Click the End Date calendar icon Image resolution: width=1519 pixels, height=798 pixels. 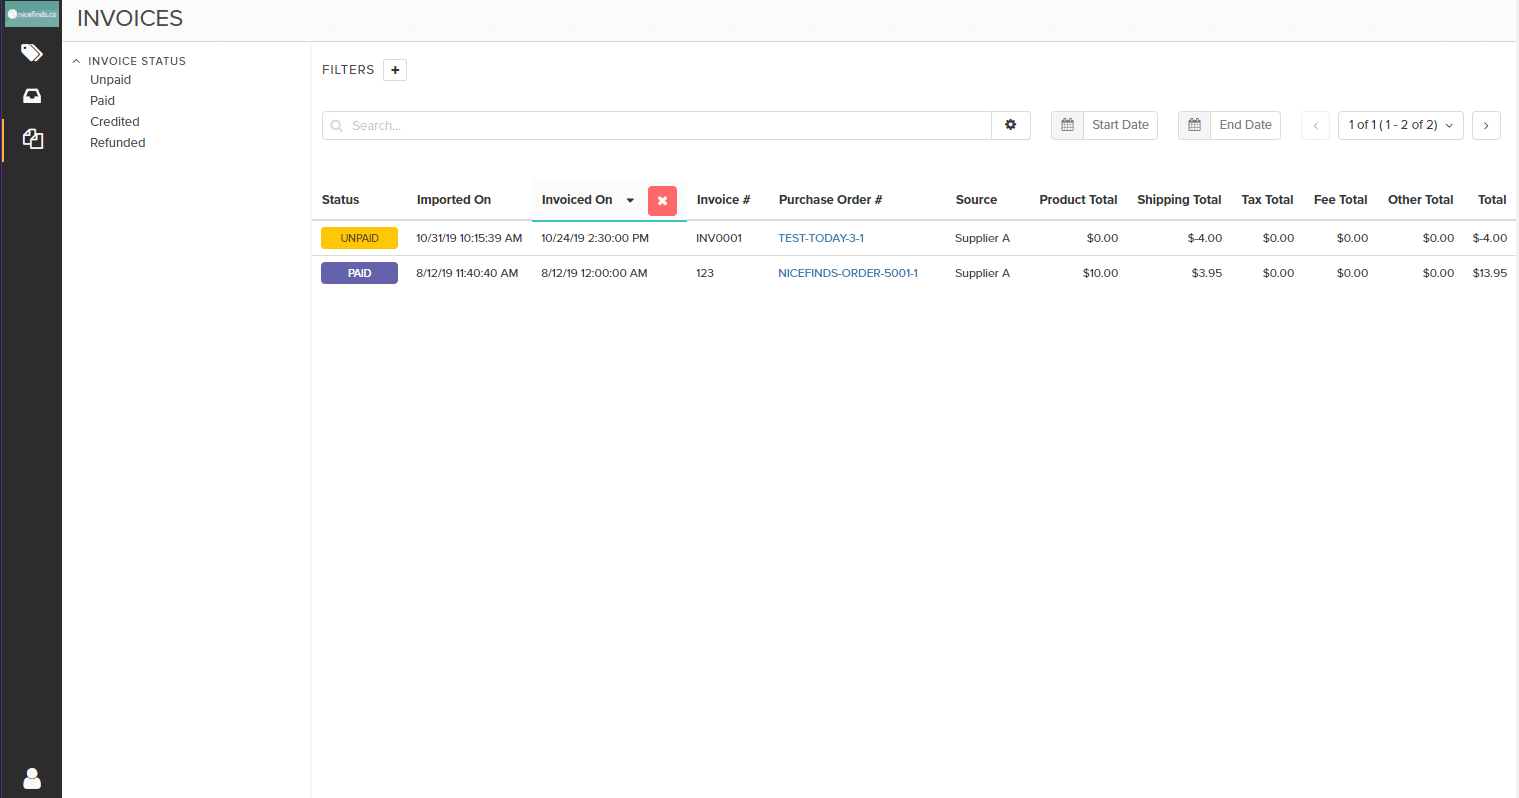click(x=1194, y=125)
